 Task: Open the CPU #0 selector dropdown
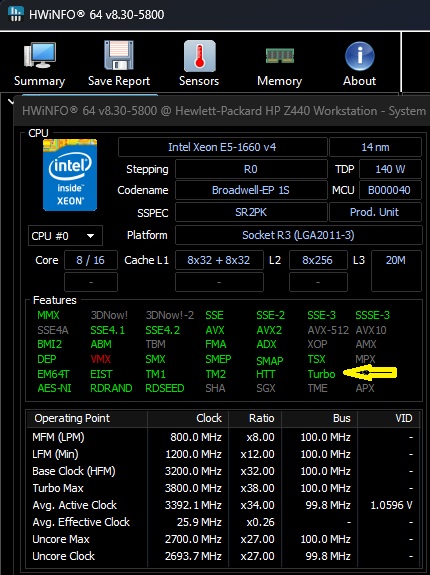(x=65, y=236)
